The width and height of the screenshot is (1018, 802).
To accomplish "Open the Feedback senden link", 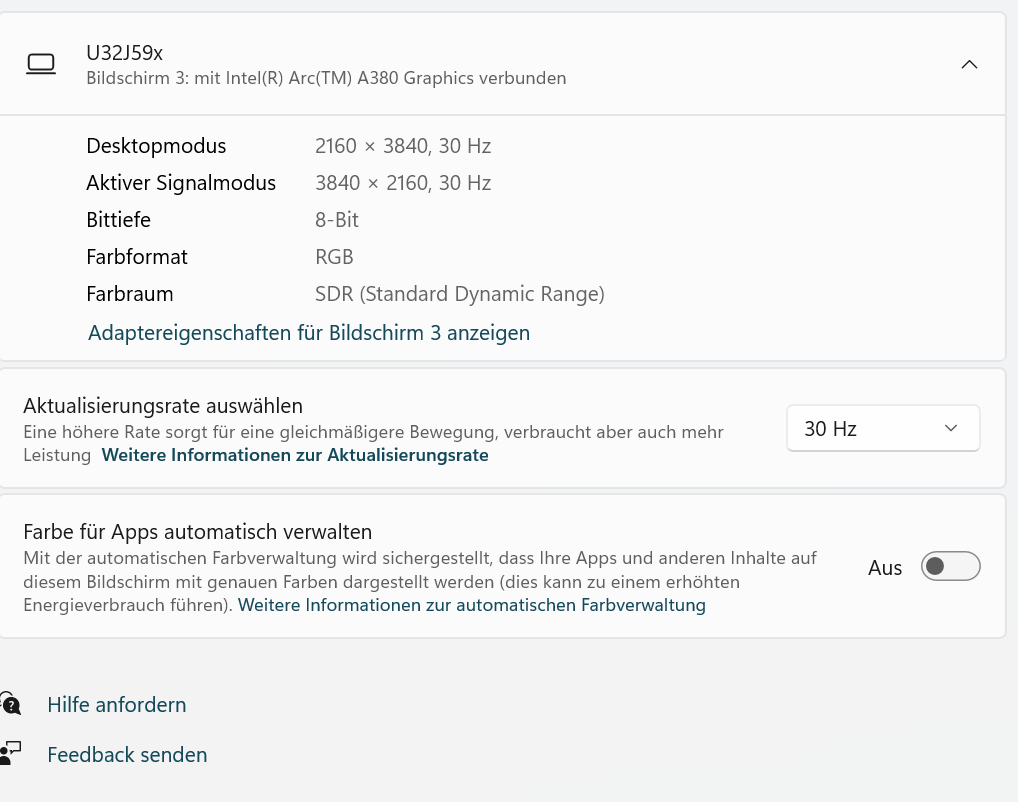I will 127,754.
